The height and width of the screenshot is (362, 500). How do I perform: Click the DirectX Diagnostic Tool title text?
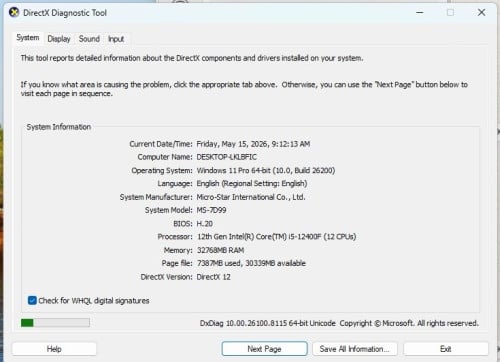(x=65, y=13)
